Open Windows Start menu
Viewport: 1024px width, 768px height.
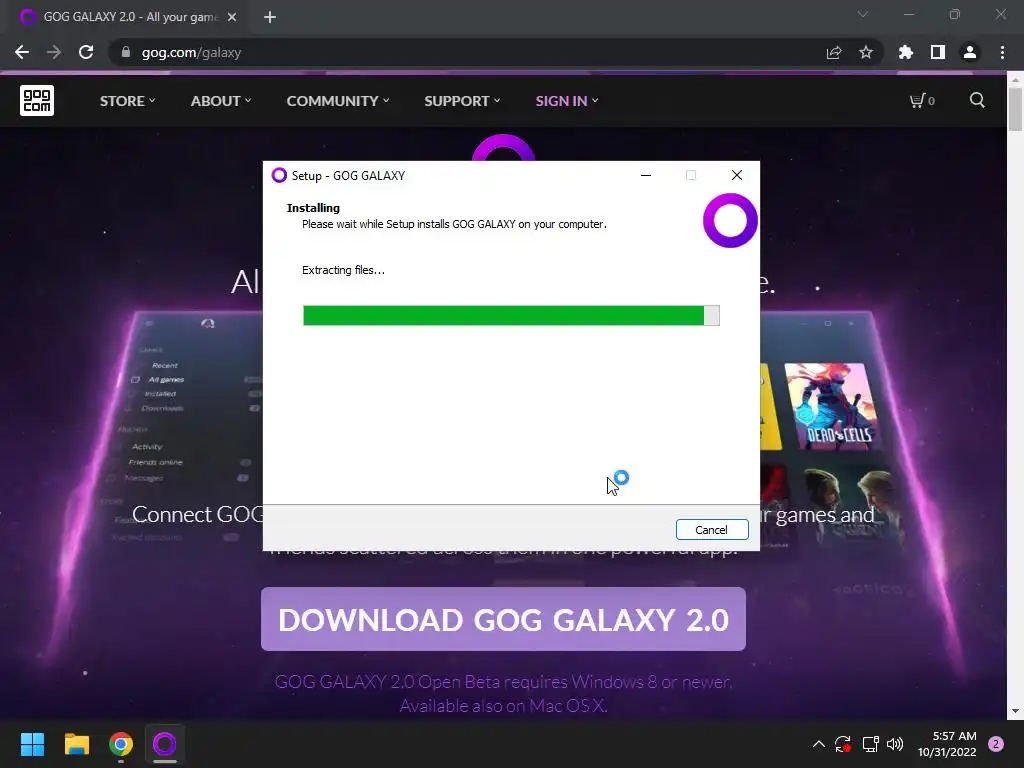click(32, 744)
